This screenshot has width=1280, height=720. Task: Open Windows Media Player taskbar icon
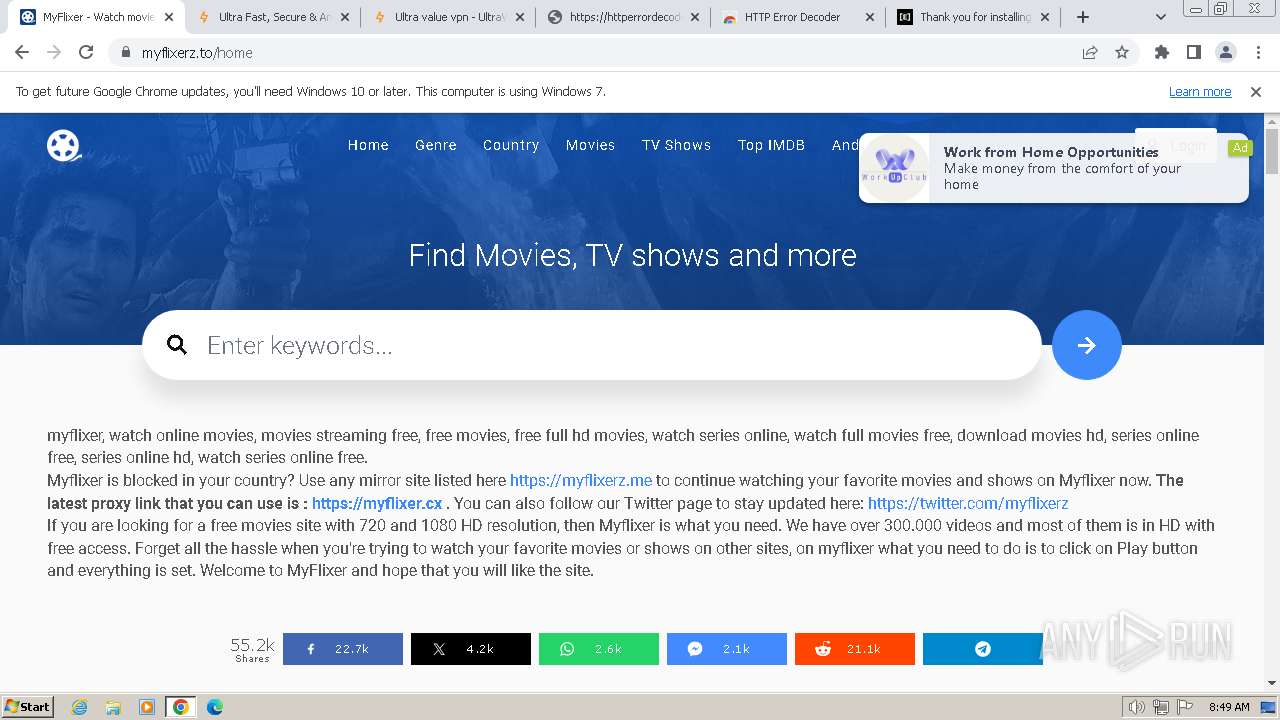(147, 707)
